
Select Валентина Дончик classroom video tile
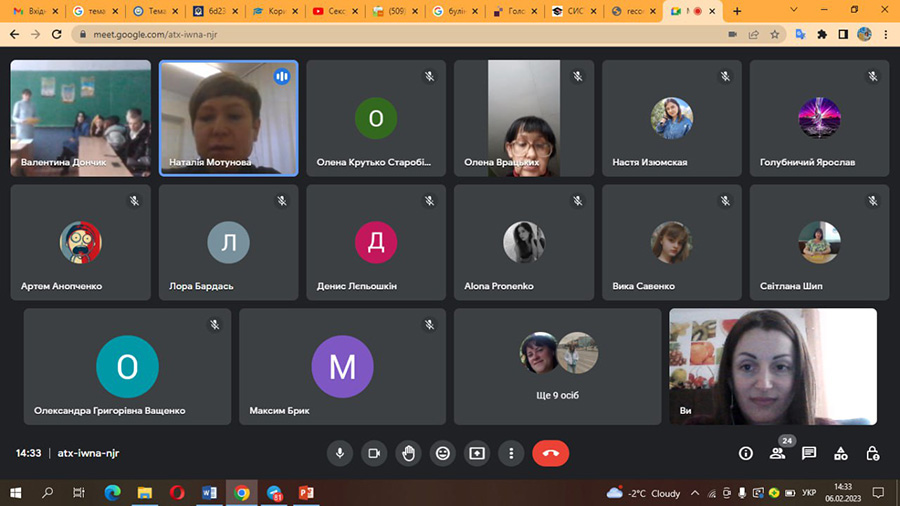(x=81, y=118)
